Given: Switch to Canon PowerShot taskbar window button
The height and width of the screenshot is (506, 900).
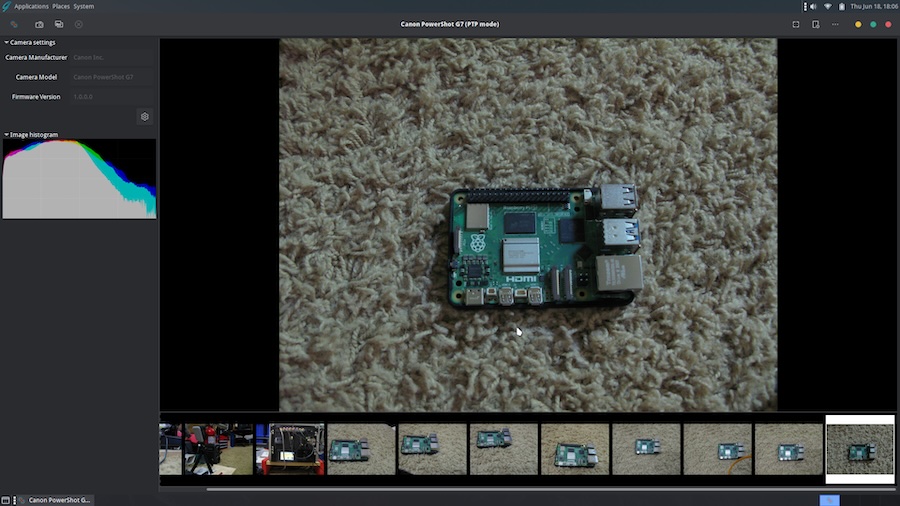Looking at the screenshot, I should click(55, 500).
